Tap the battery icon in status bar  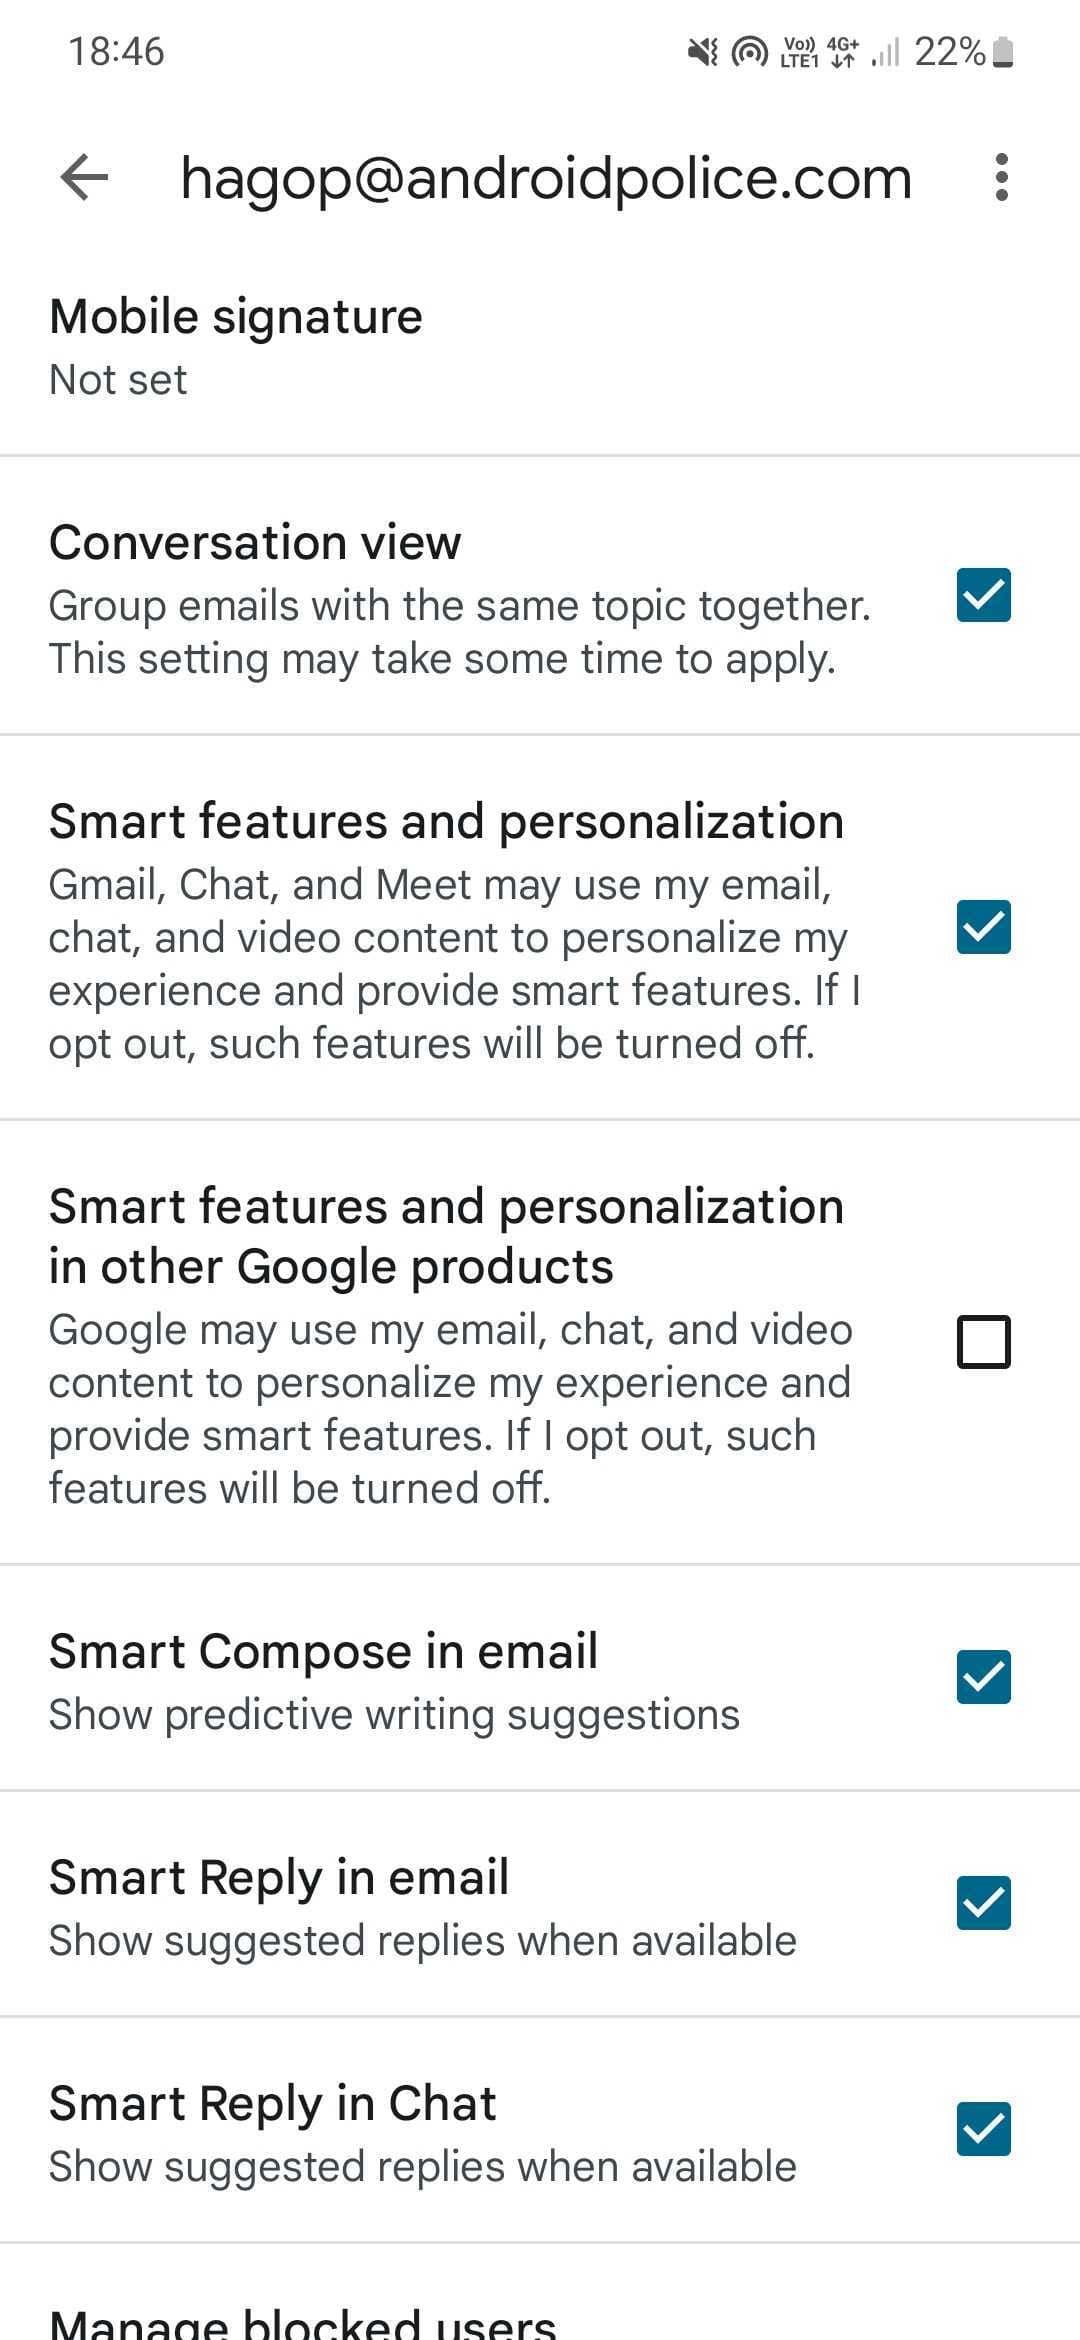click(x=1005, y=52)
